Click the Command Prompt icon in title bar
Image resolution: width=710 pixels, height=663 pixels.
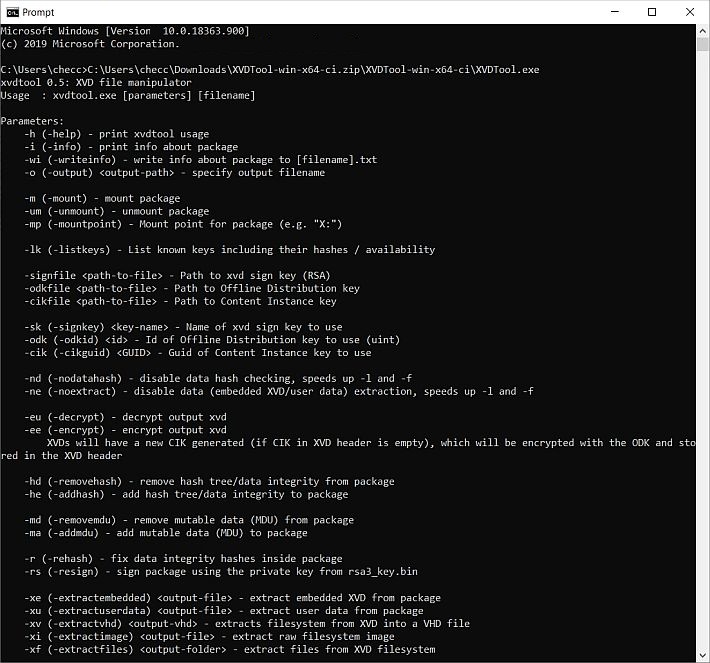click(13, 12)
